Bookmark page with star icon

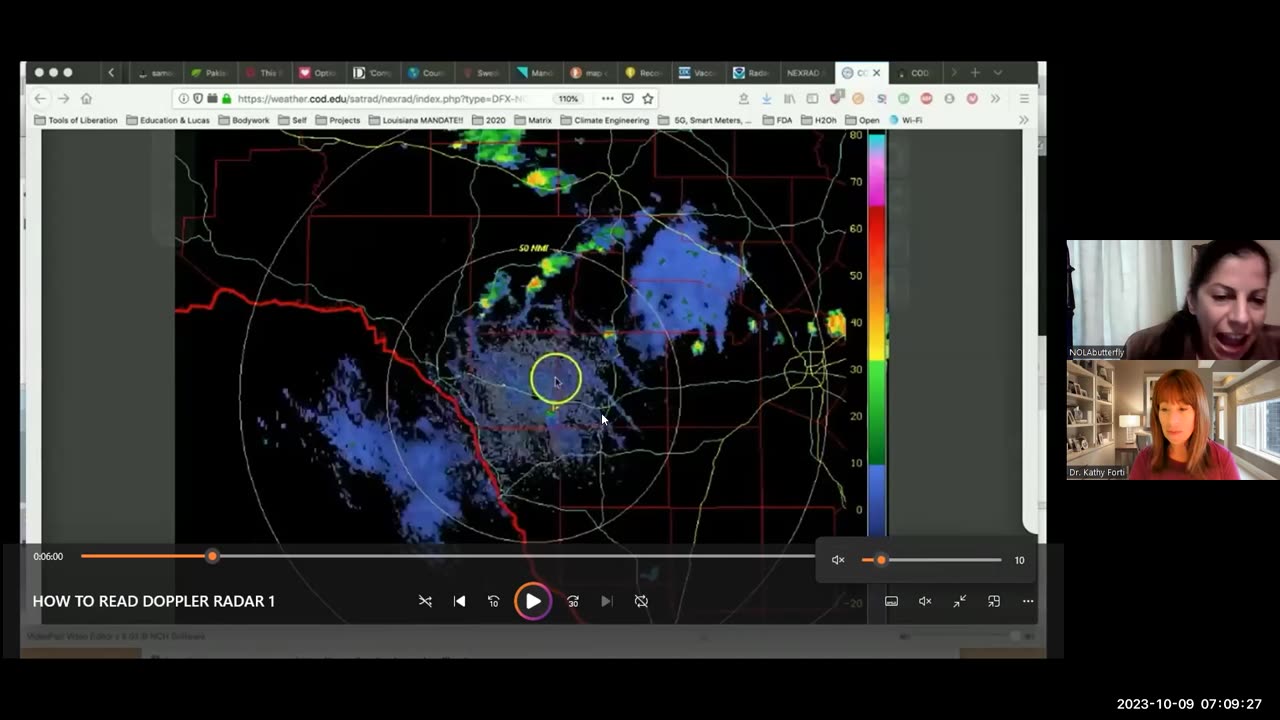coord(648,99)
